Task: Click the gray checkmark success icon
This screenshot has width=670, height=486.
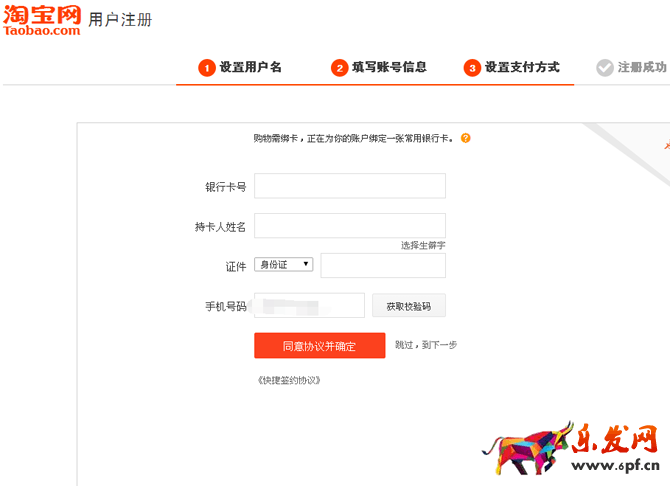Action: [604, 68]
